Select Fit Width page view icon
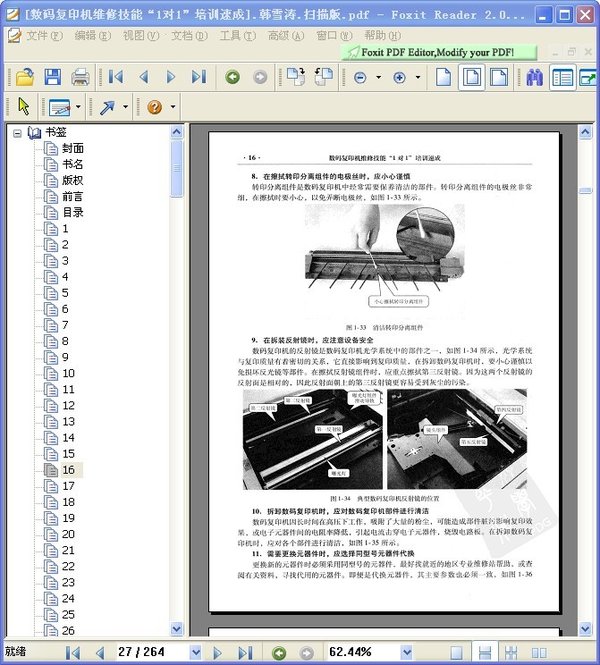Viewport: 600px width, 665px height. pos(499,77)
